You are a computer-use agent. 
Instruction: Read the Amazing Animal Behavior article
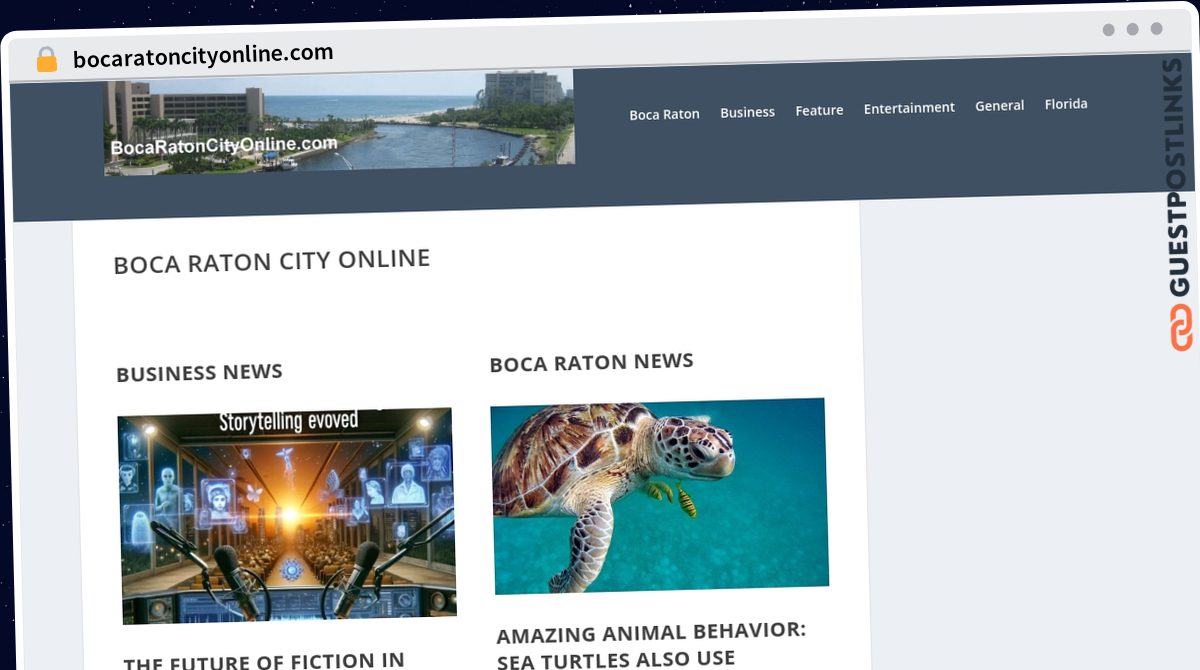point(652,644)
